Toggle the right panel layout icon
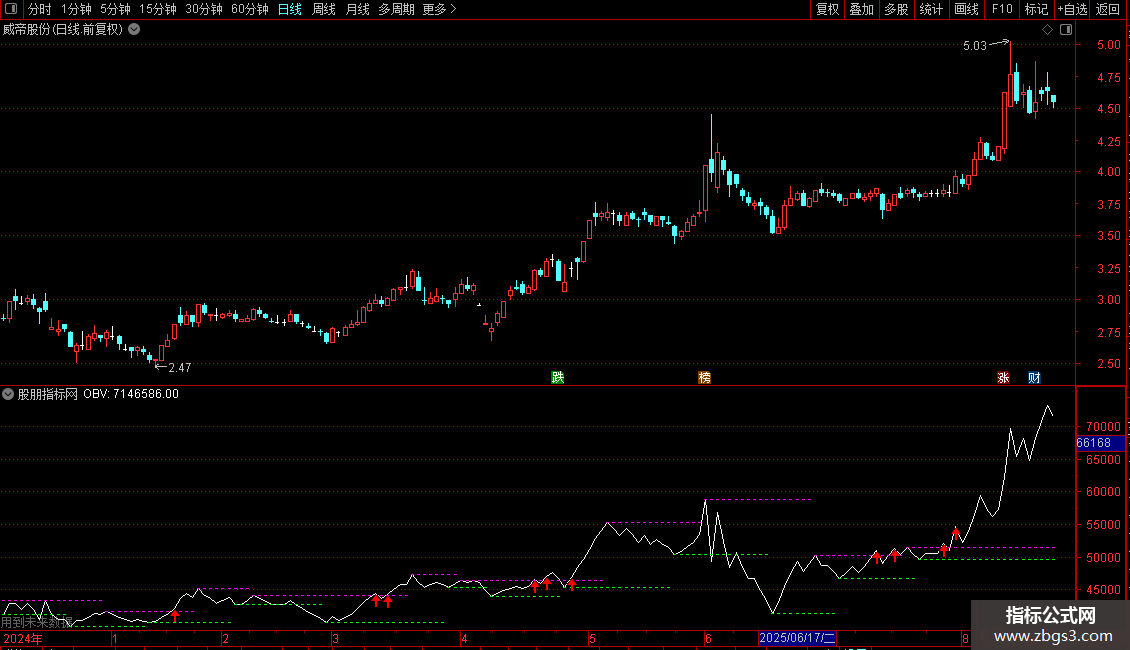This screenshot has height=650, width=1130. click(x=1066, y=30)
